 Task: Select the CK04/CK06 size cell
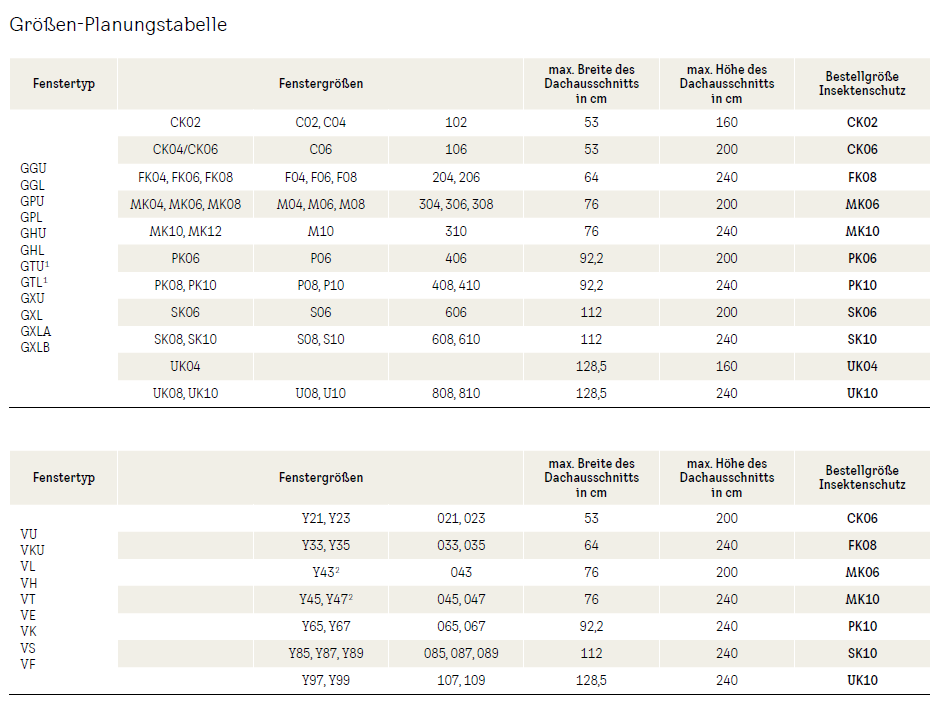pos(185,150)
